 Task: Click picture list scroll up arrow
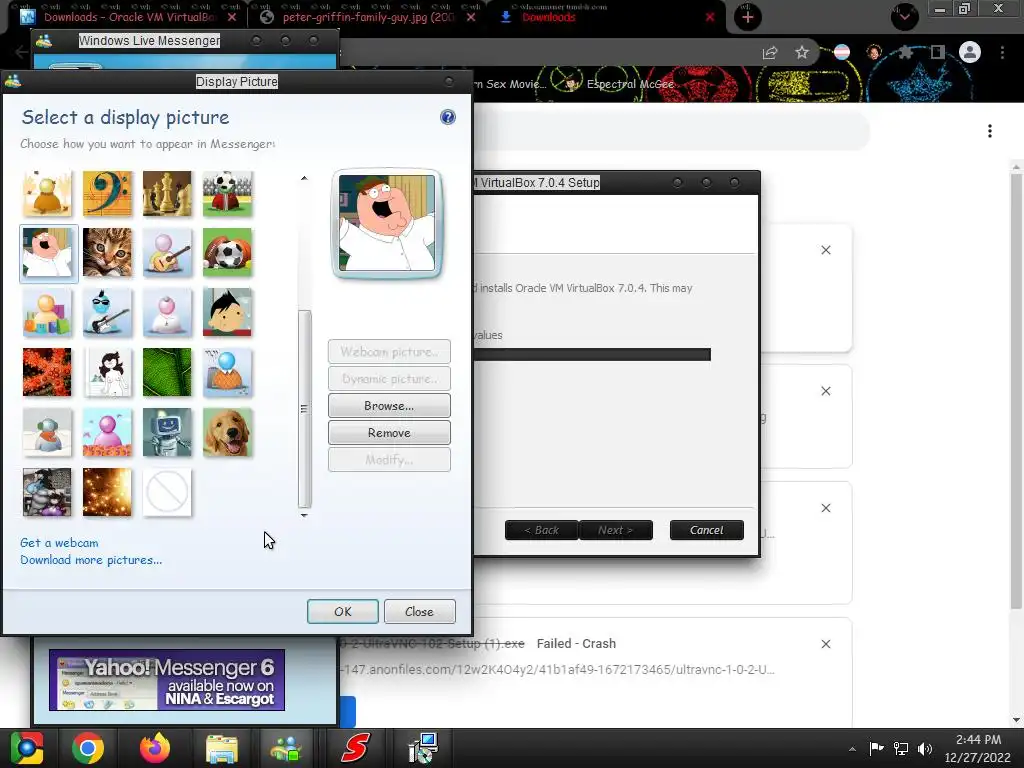(x=304, y=178)
